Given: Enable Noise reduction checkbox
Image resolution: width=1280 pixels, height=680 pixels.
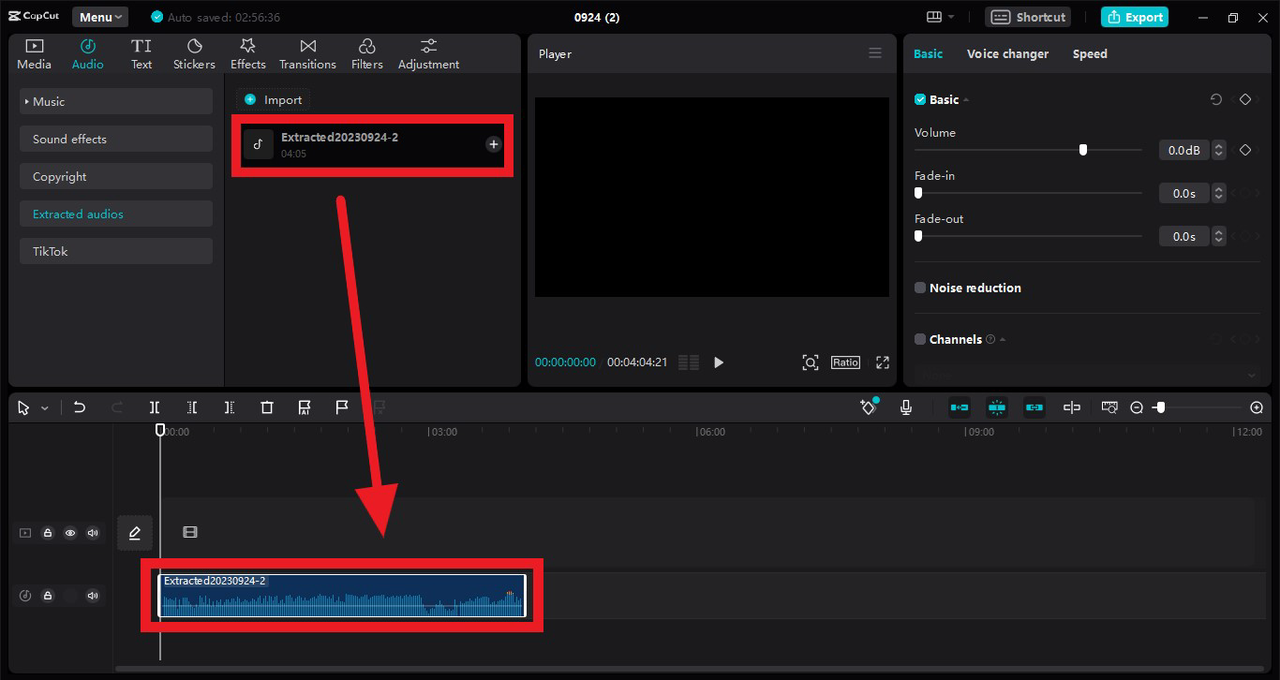Looking at the screenshot, I should pos(920,288).
